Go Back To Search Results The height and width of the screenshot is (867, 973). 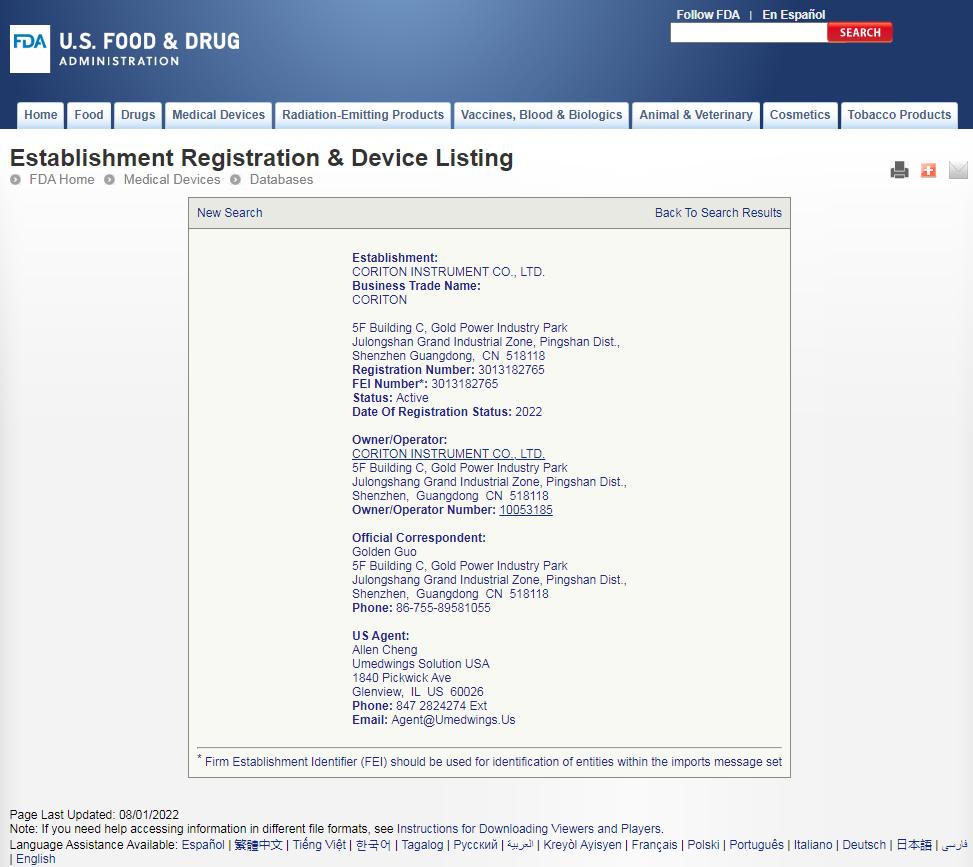click(x=718, y=213)
